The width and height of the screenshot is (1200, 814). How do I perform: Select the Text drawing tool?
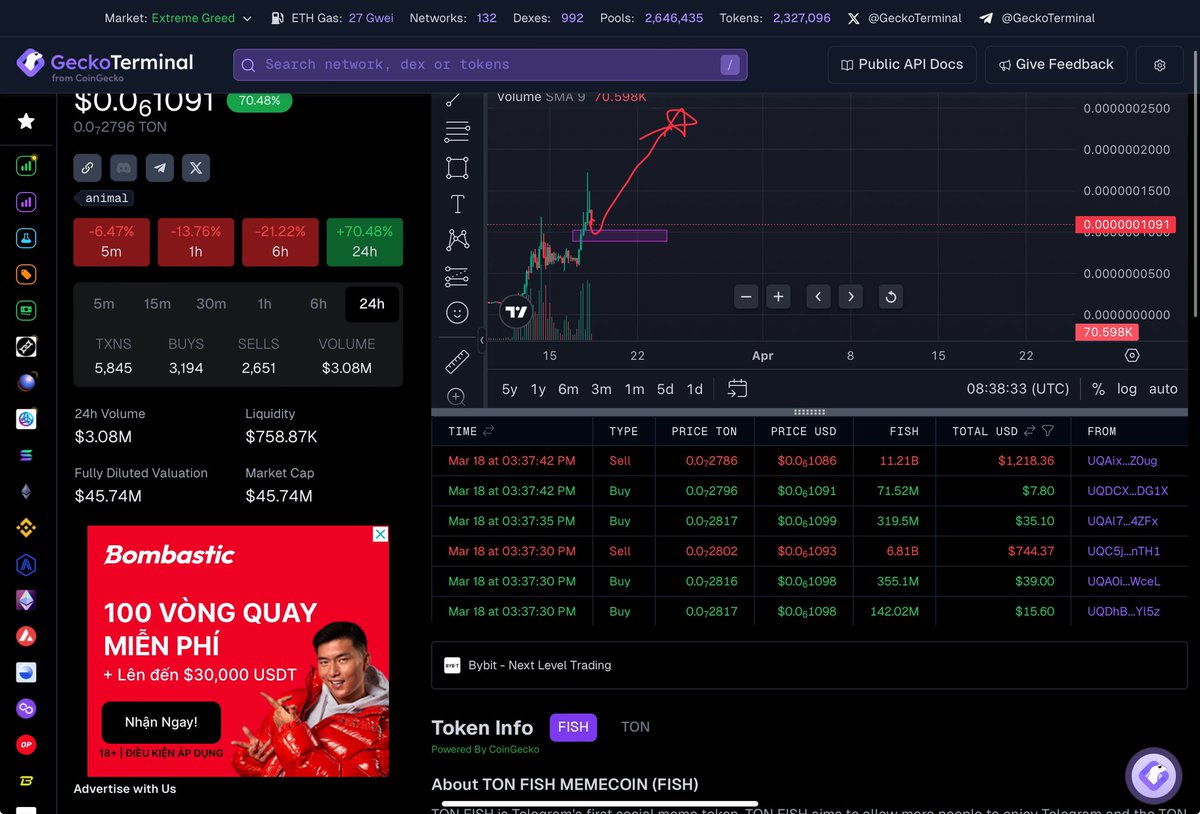457,204
